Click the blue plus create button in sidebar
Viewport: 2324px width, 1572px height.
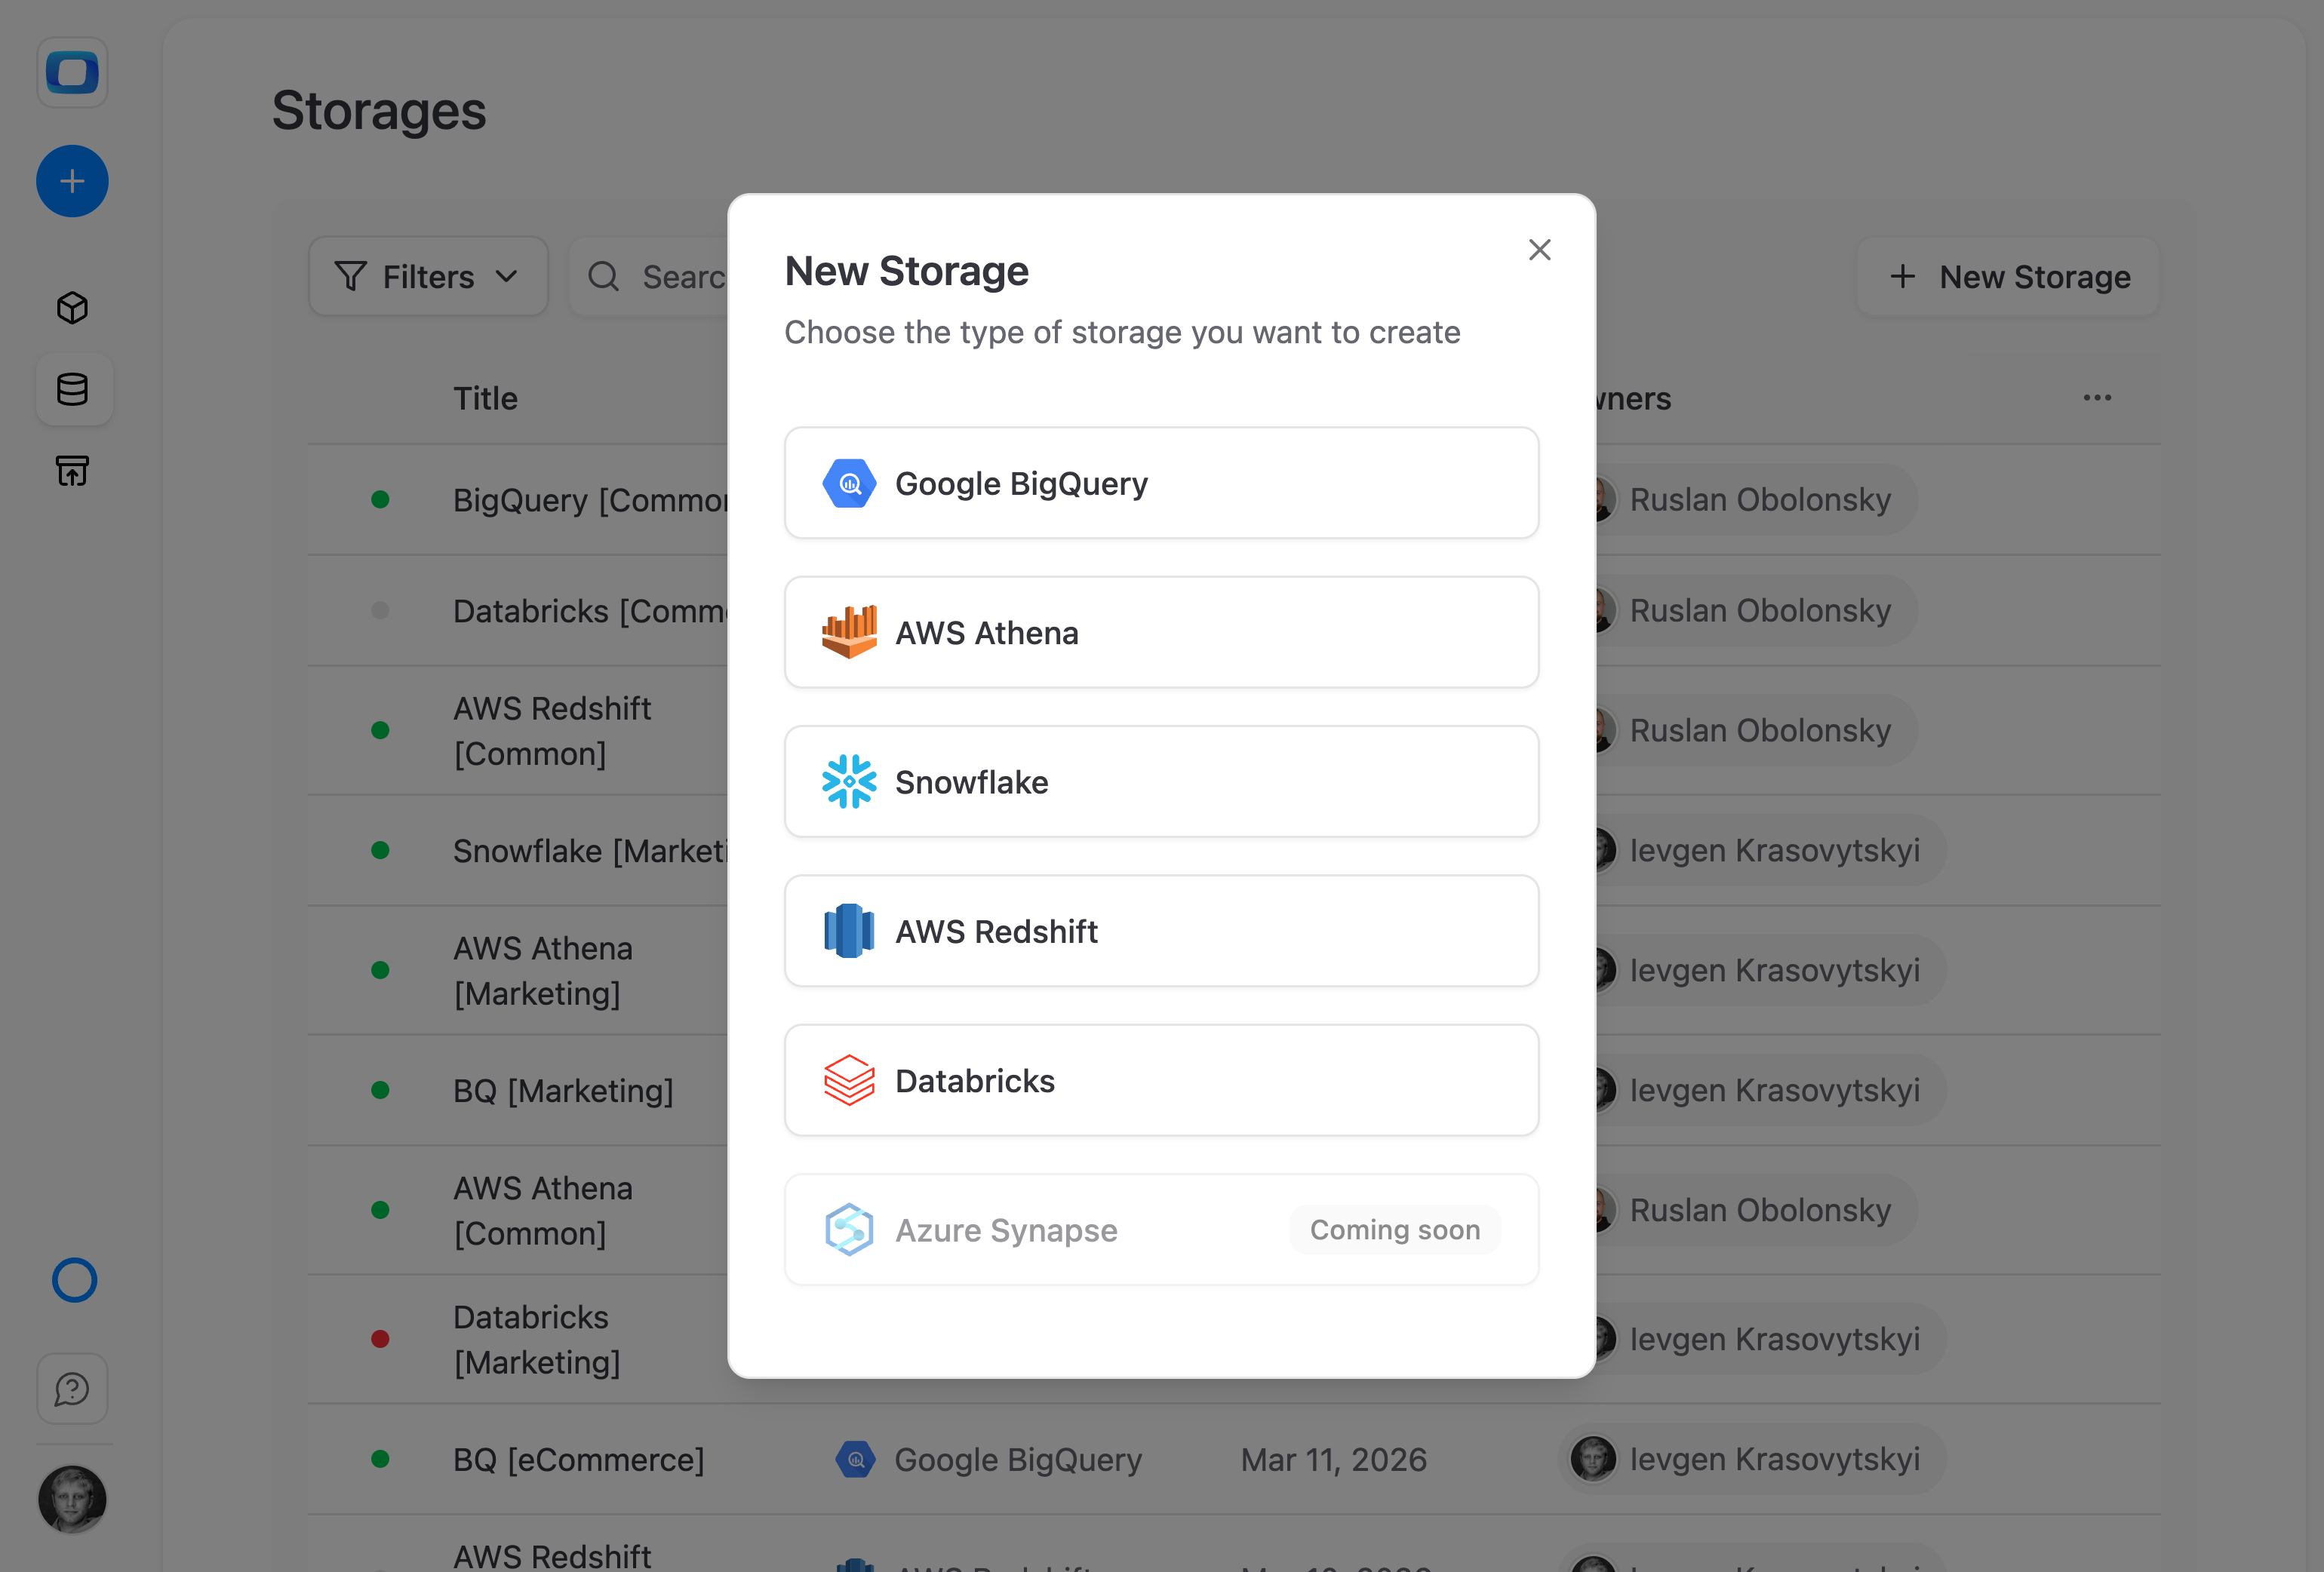[72, 181]
